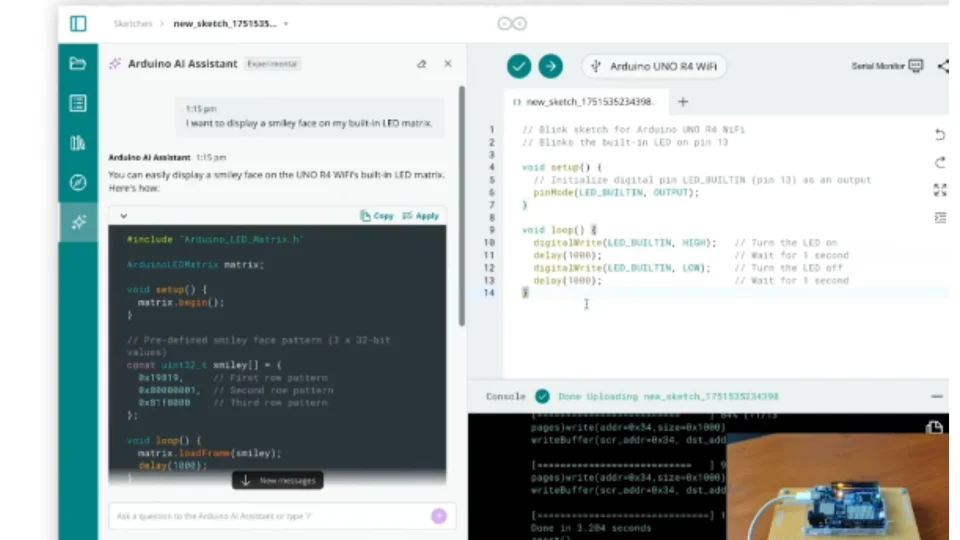Click the Arduino infinity logo
This screenshot has height=540, width=960.
click(x=512, y=23)
